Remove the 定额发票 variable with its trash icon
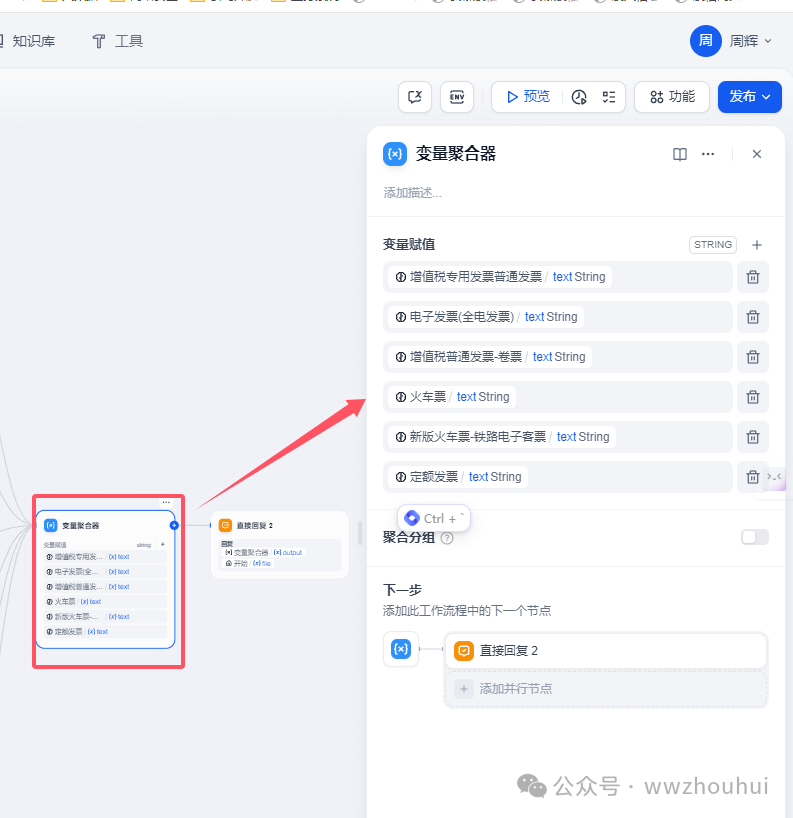The width and height of the screenshot is (793, 818). (x=753, y=477)
